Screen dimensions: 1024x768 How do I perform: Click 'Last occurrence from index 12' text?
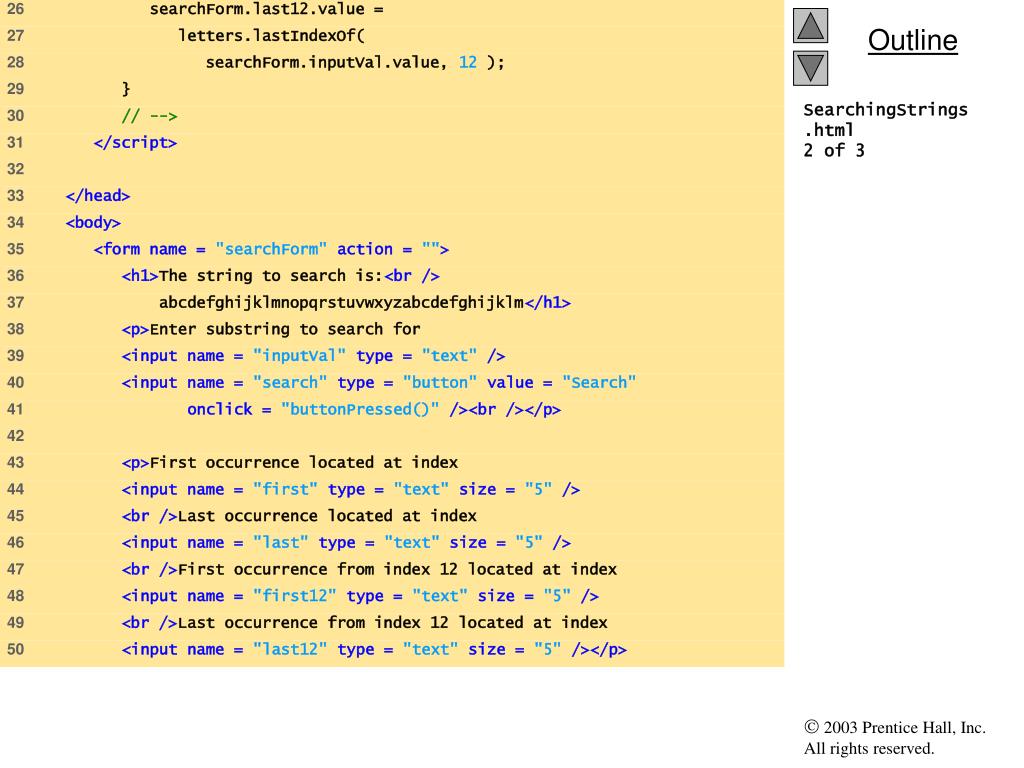313,622
